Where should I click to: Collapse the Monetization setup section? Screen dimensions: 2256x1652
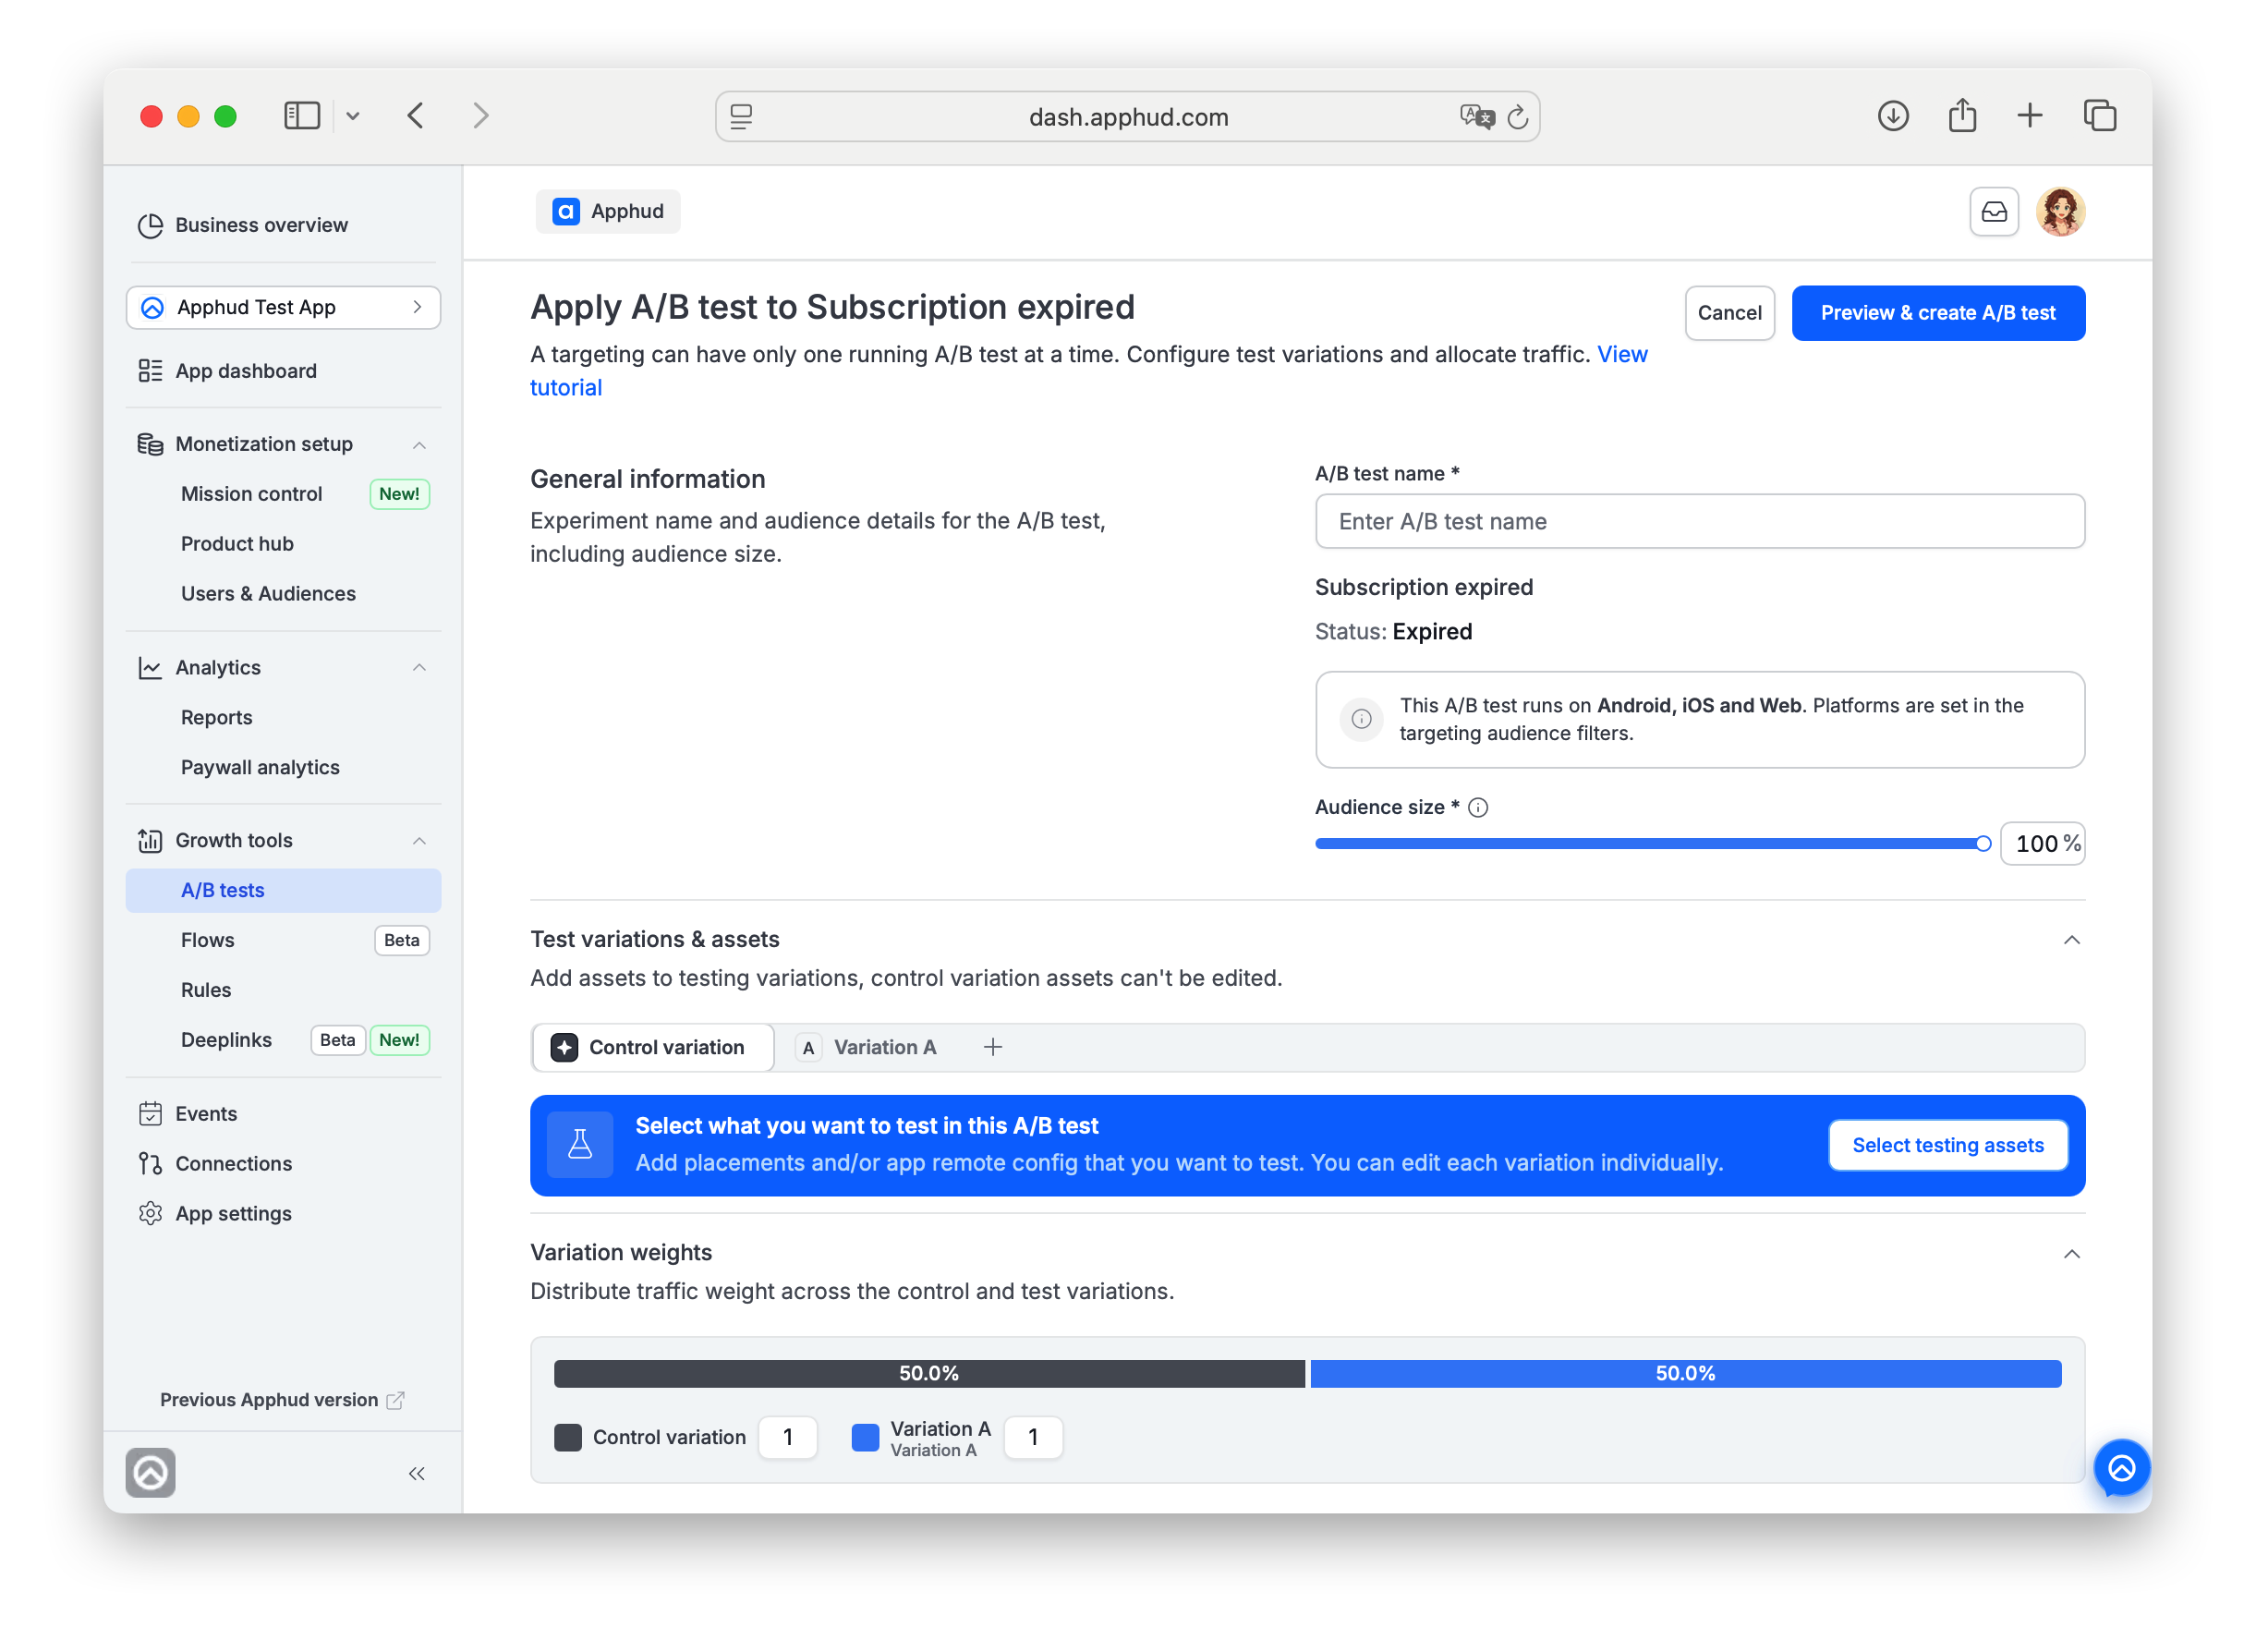pos(419,444)
